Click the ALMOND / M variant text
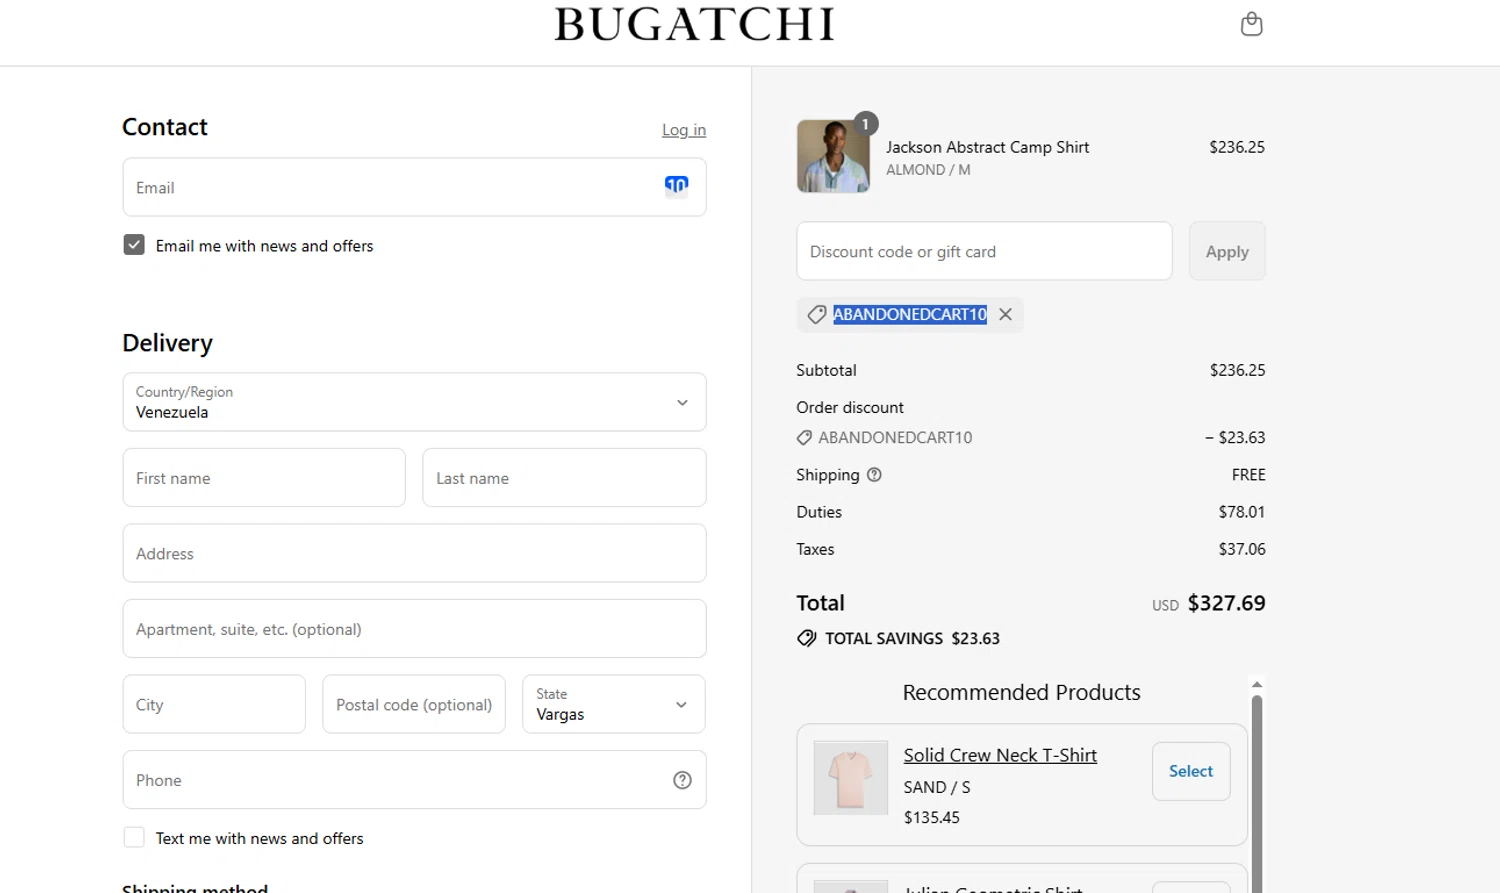The width and height of the screenshot is (1500, 893). 928,170
